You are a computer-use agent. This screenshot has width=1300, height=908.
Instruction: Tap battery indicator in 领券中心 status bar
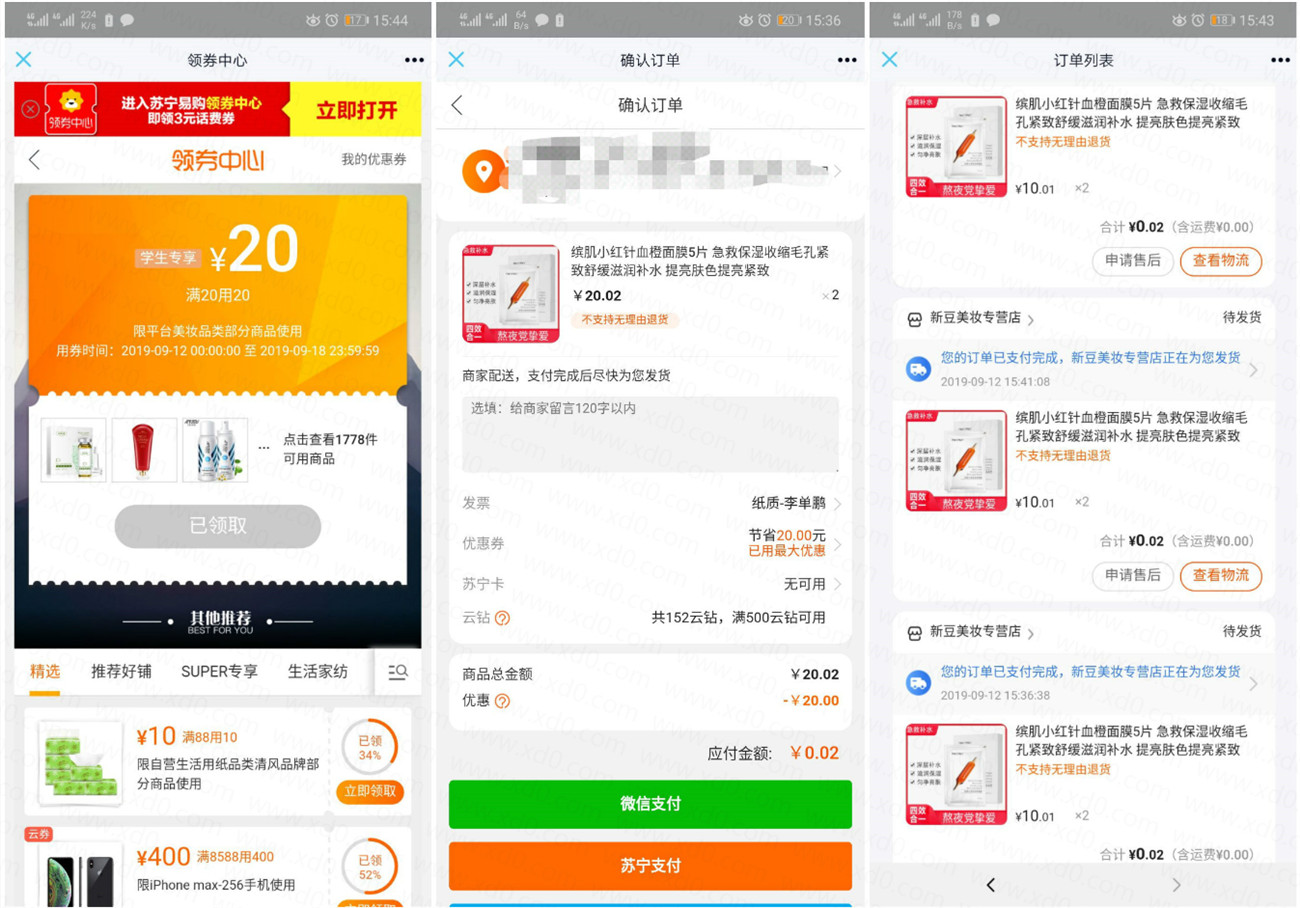357,20
